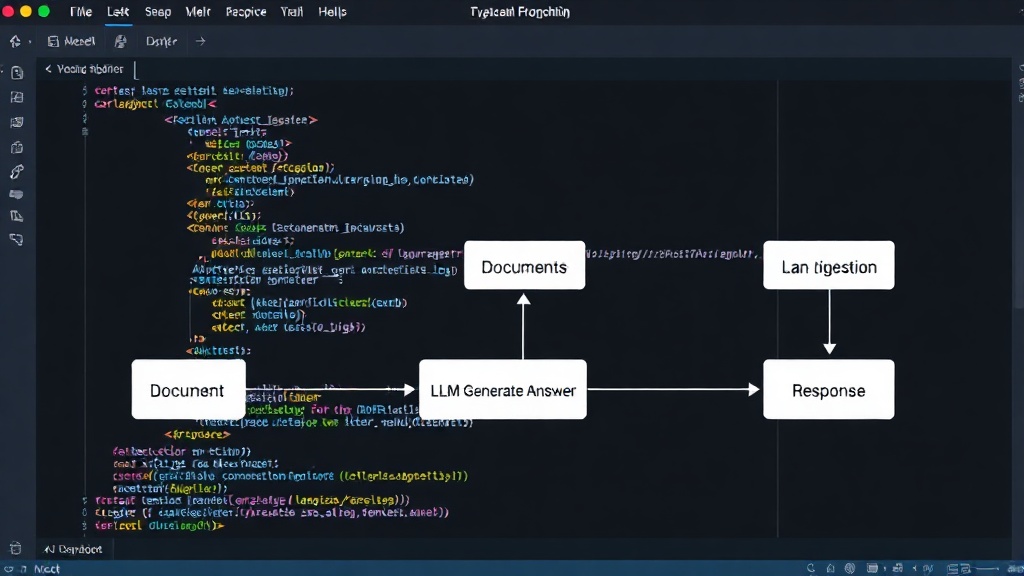Click the far-right status bar icon

click(x=1016, y=569)
